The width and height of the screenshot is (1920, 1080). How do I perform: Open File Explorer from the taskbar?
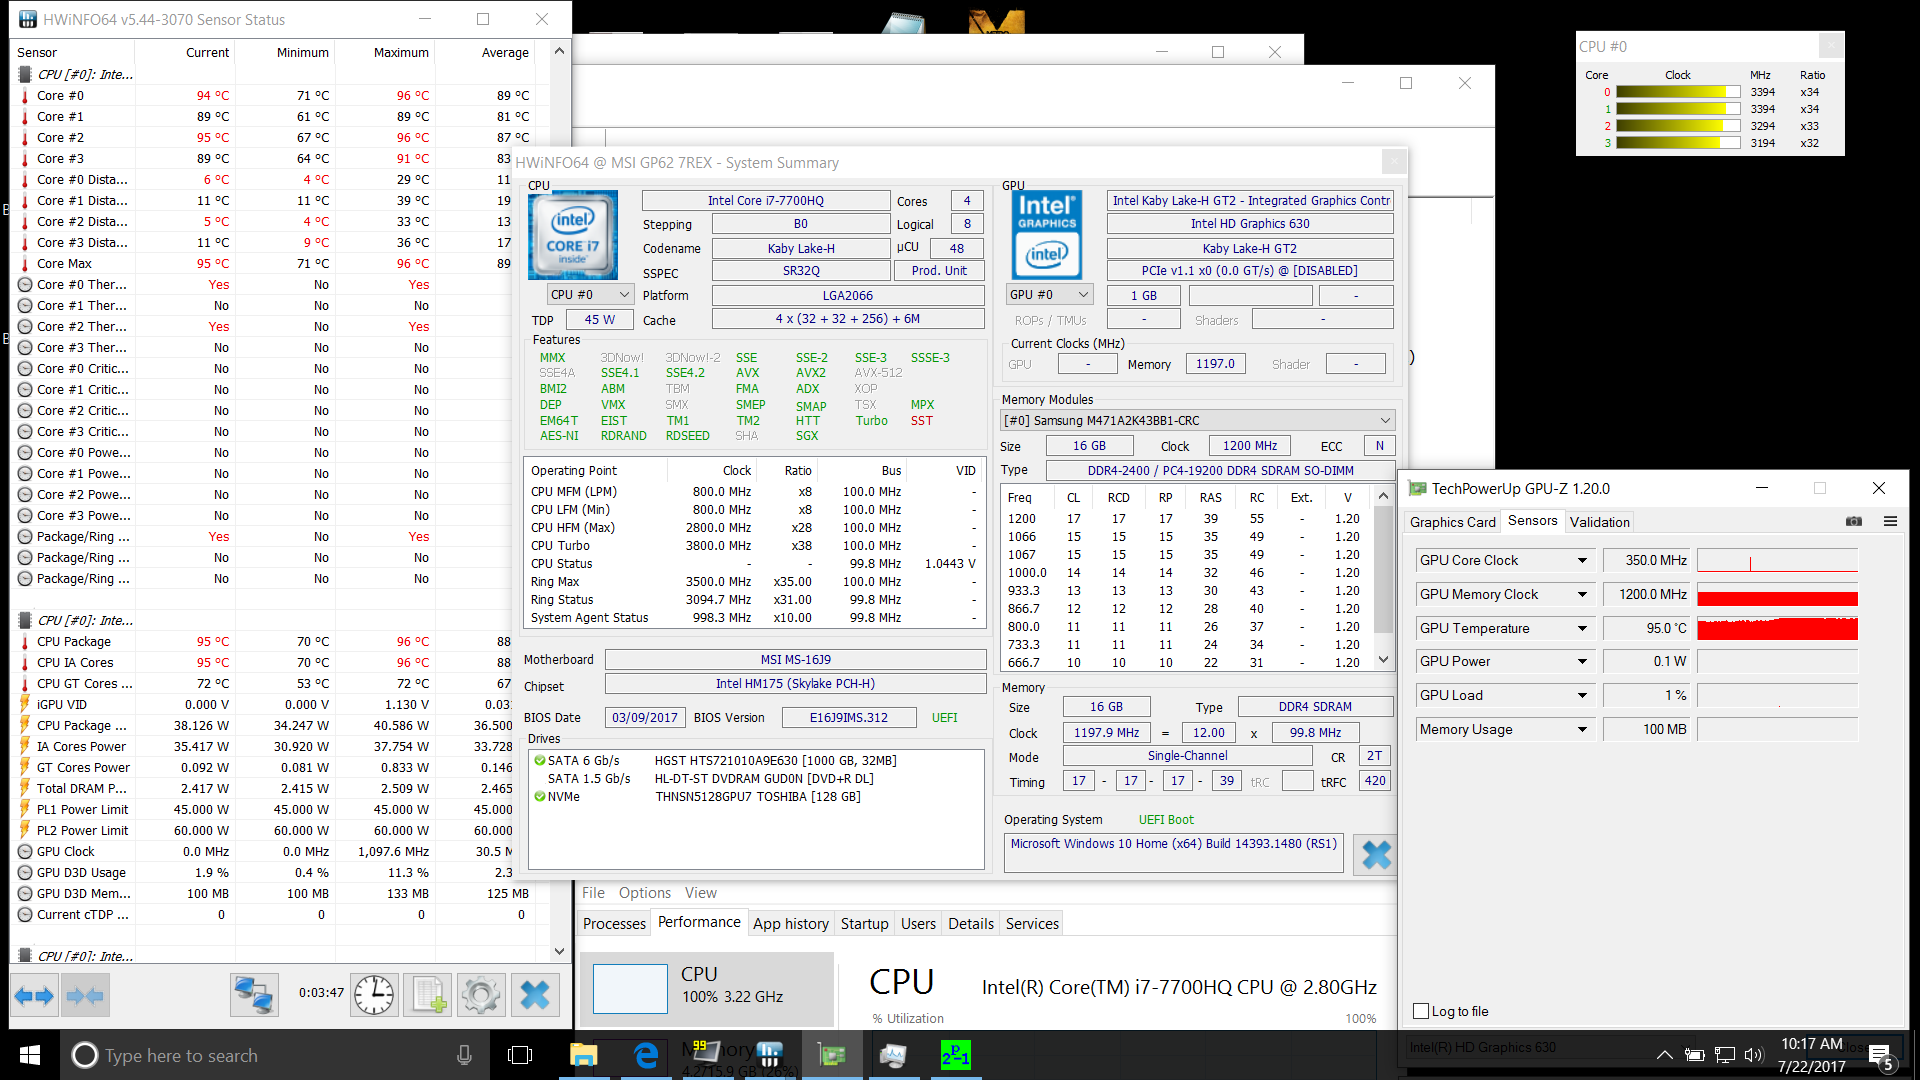[583, 1055]
